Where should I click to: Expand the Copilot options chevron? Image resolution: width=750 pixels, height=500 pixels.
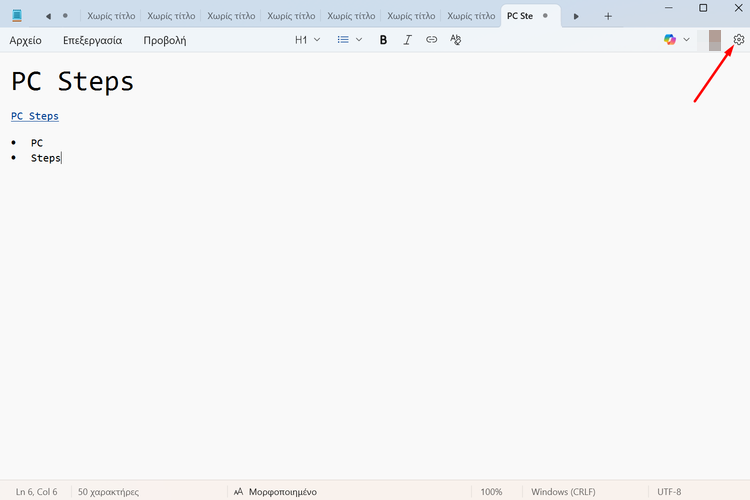(x=686, y=40)
